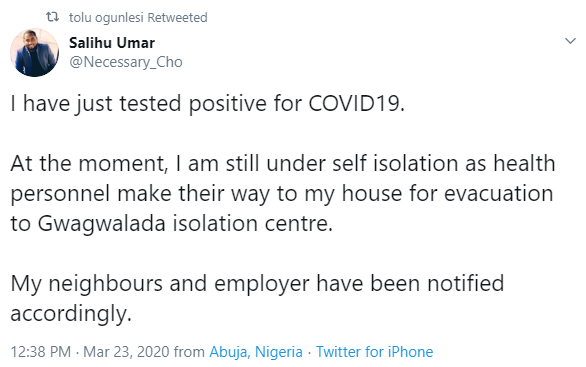Click the phrase "At the moment" in tweet
Image resolution: width=586 pixels, height=367 pixels.
click(87, 164)
